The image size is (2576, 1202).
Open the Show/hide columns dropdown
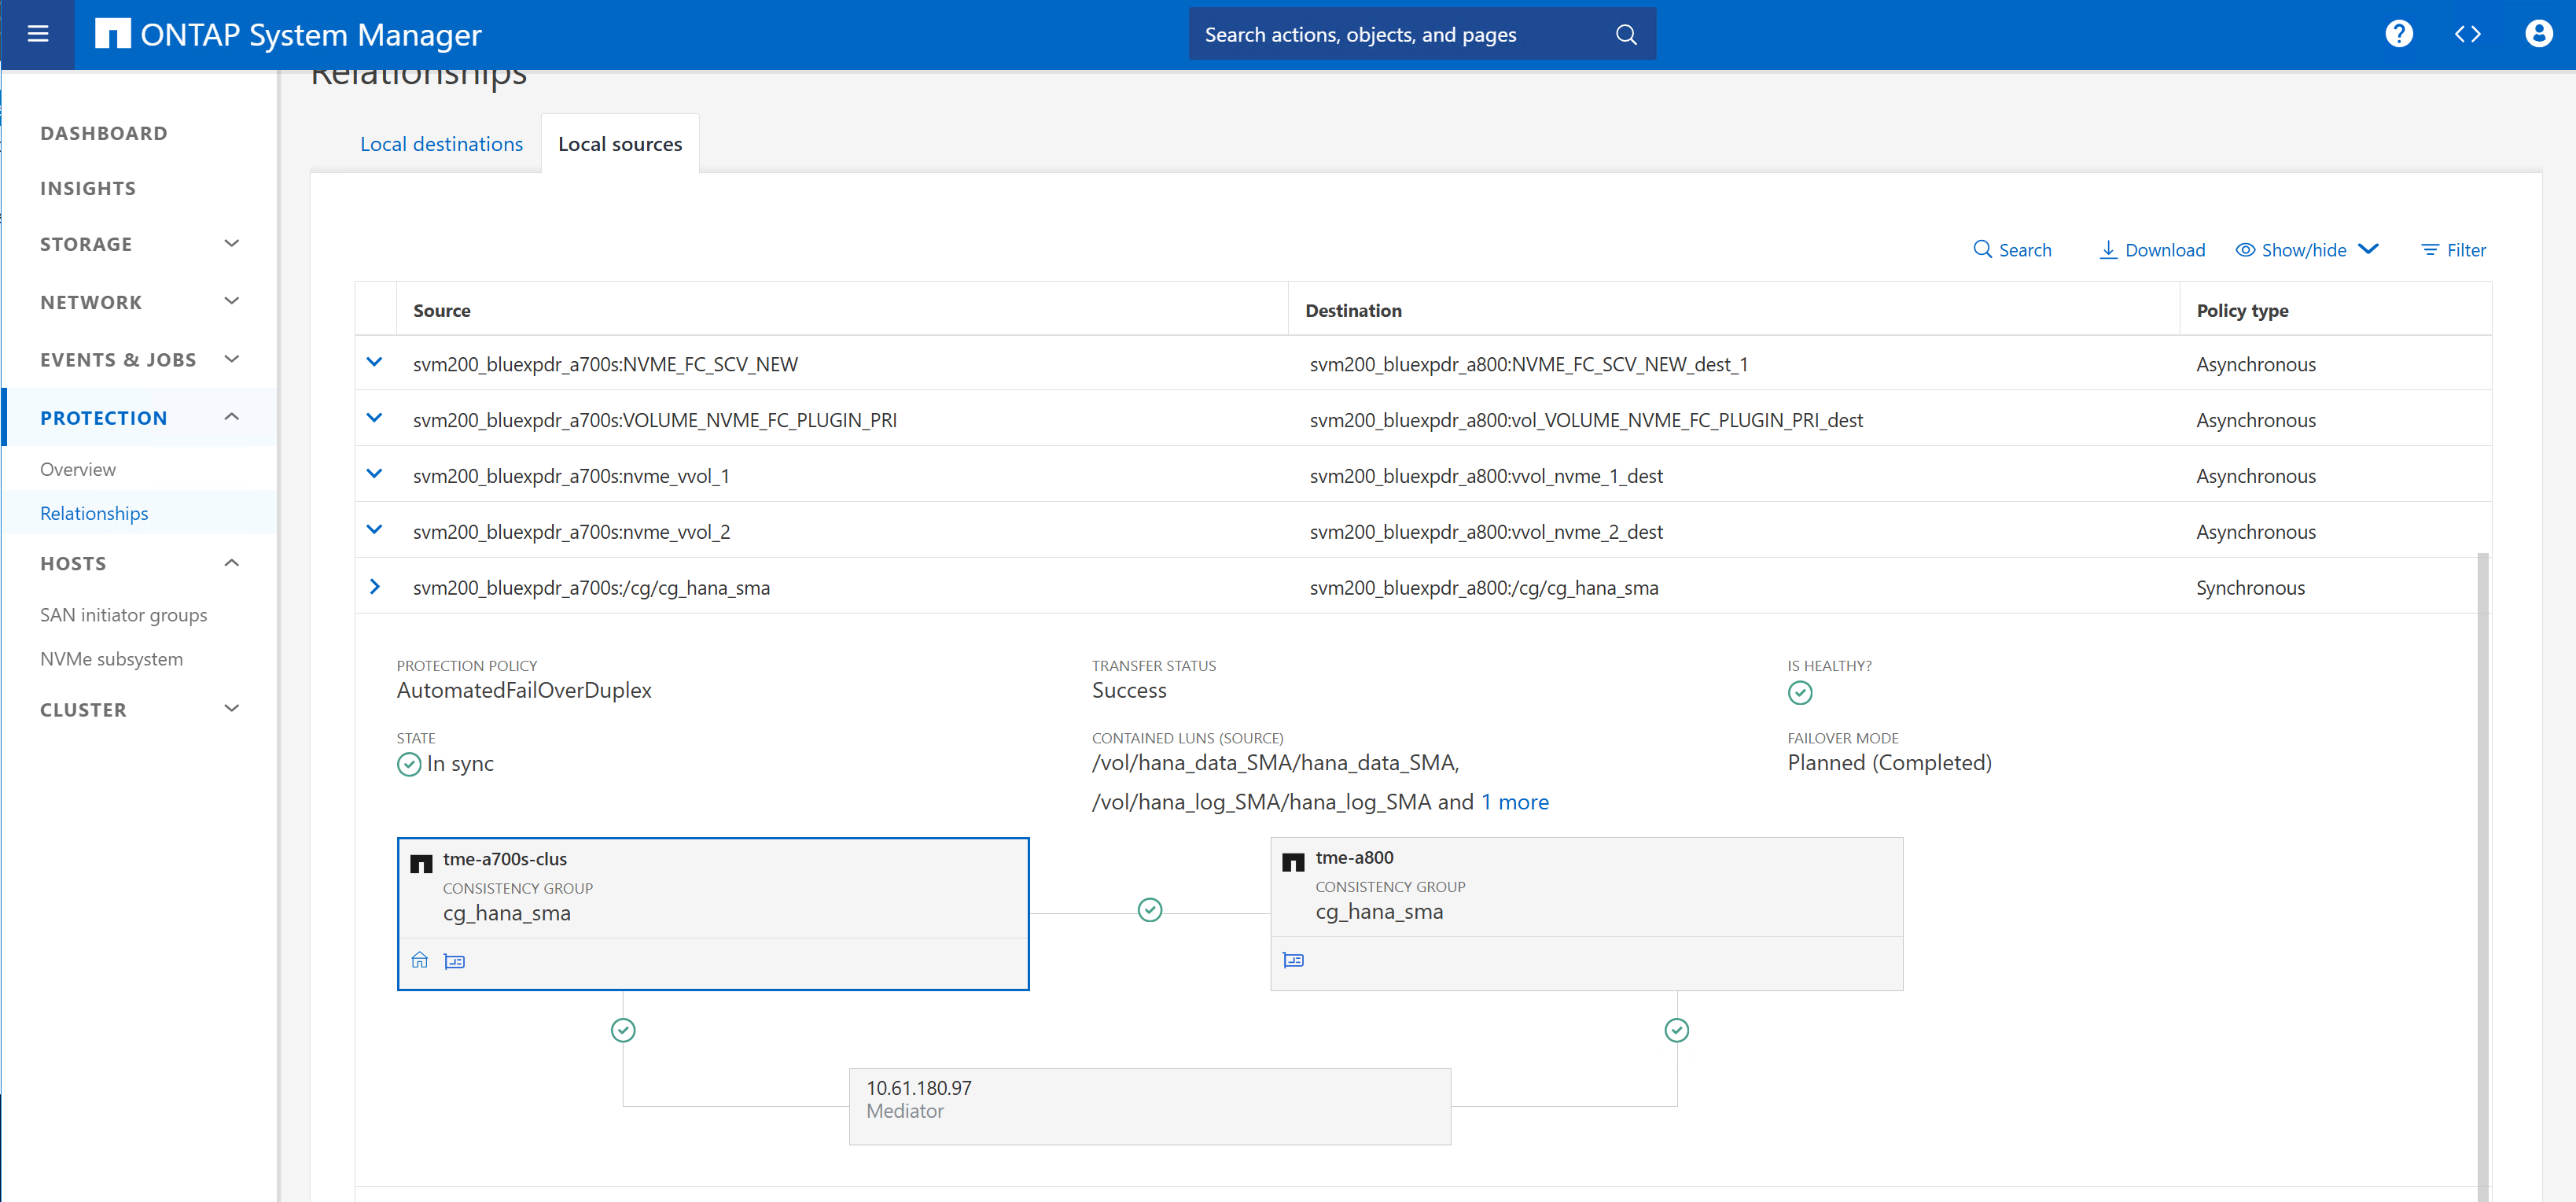pos(2306,250)
